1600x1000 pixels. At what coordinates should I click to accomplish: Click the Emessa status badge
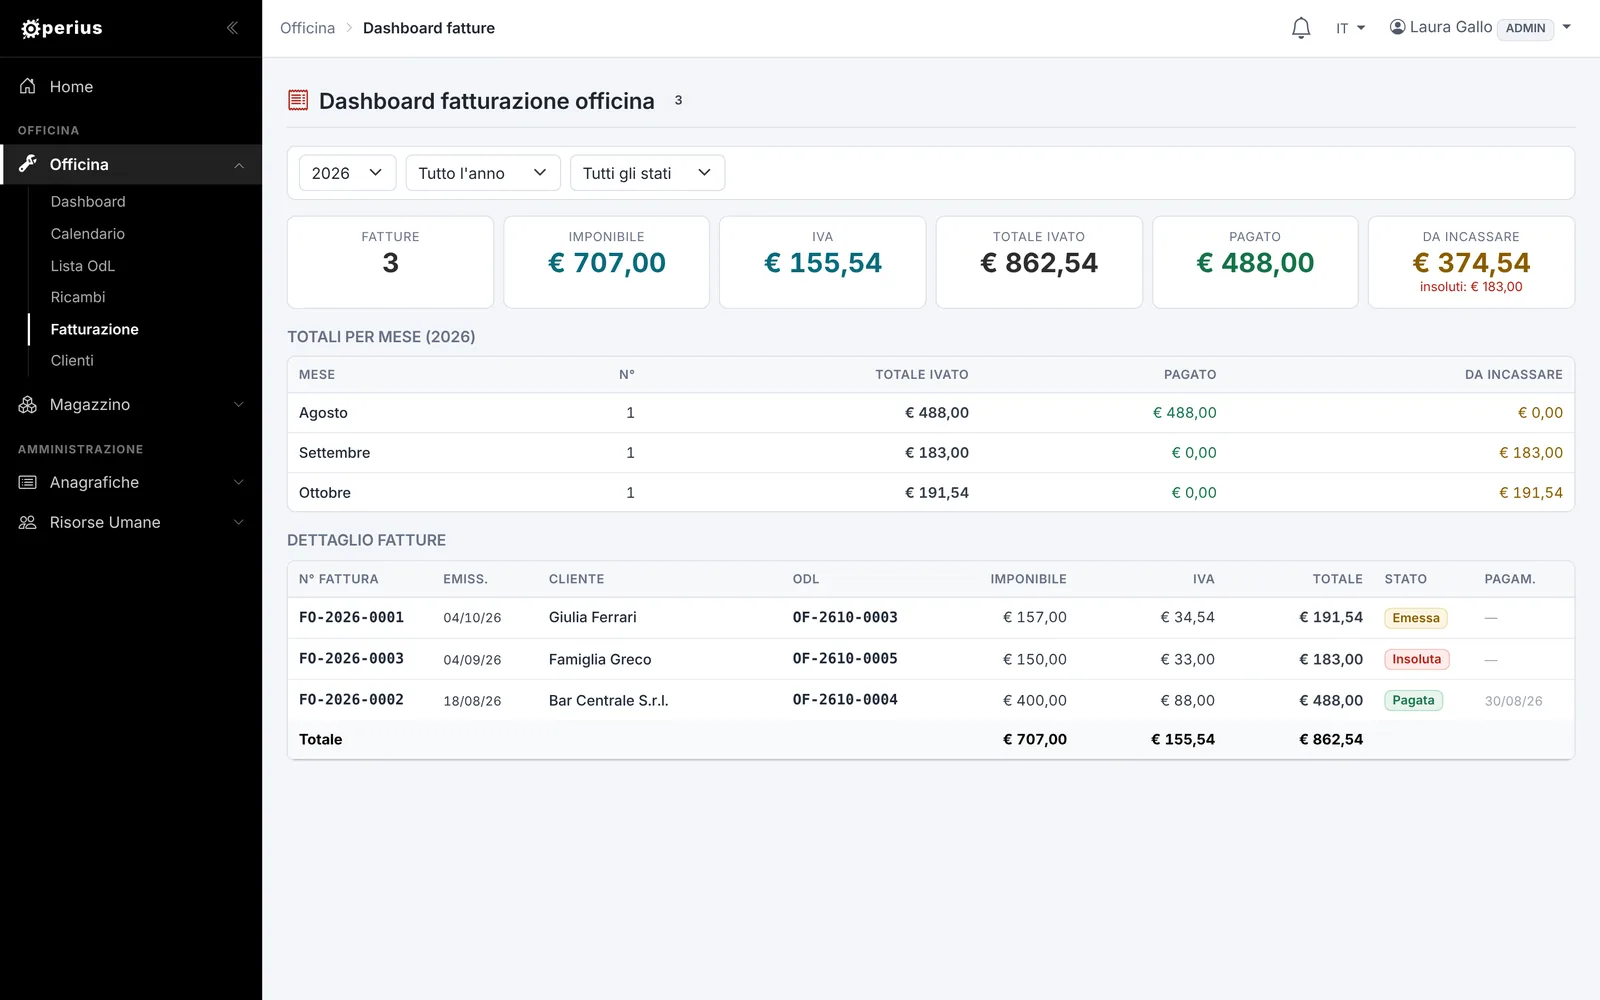coord(1416,618)
